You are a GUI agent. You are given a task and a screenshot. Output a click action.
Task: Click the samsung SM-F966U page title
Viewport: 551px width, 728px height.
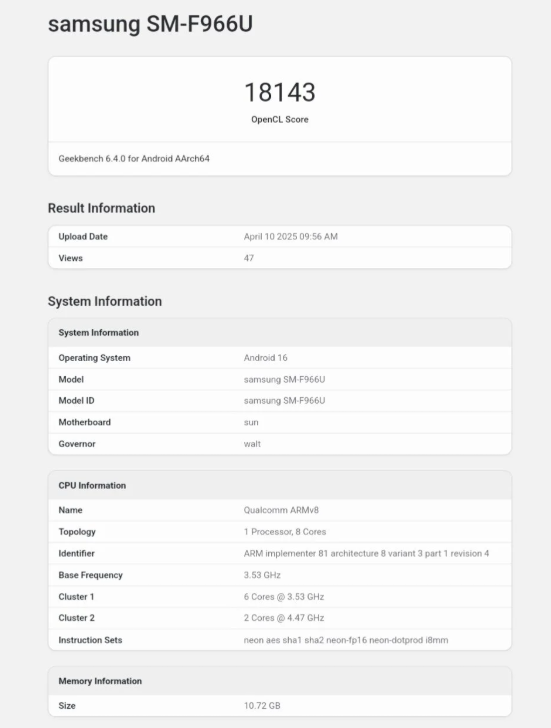click(150, 24)
